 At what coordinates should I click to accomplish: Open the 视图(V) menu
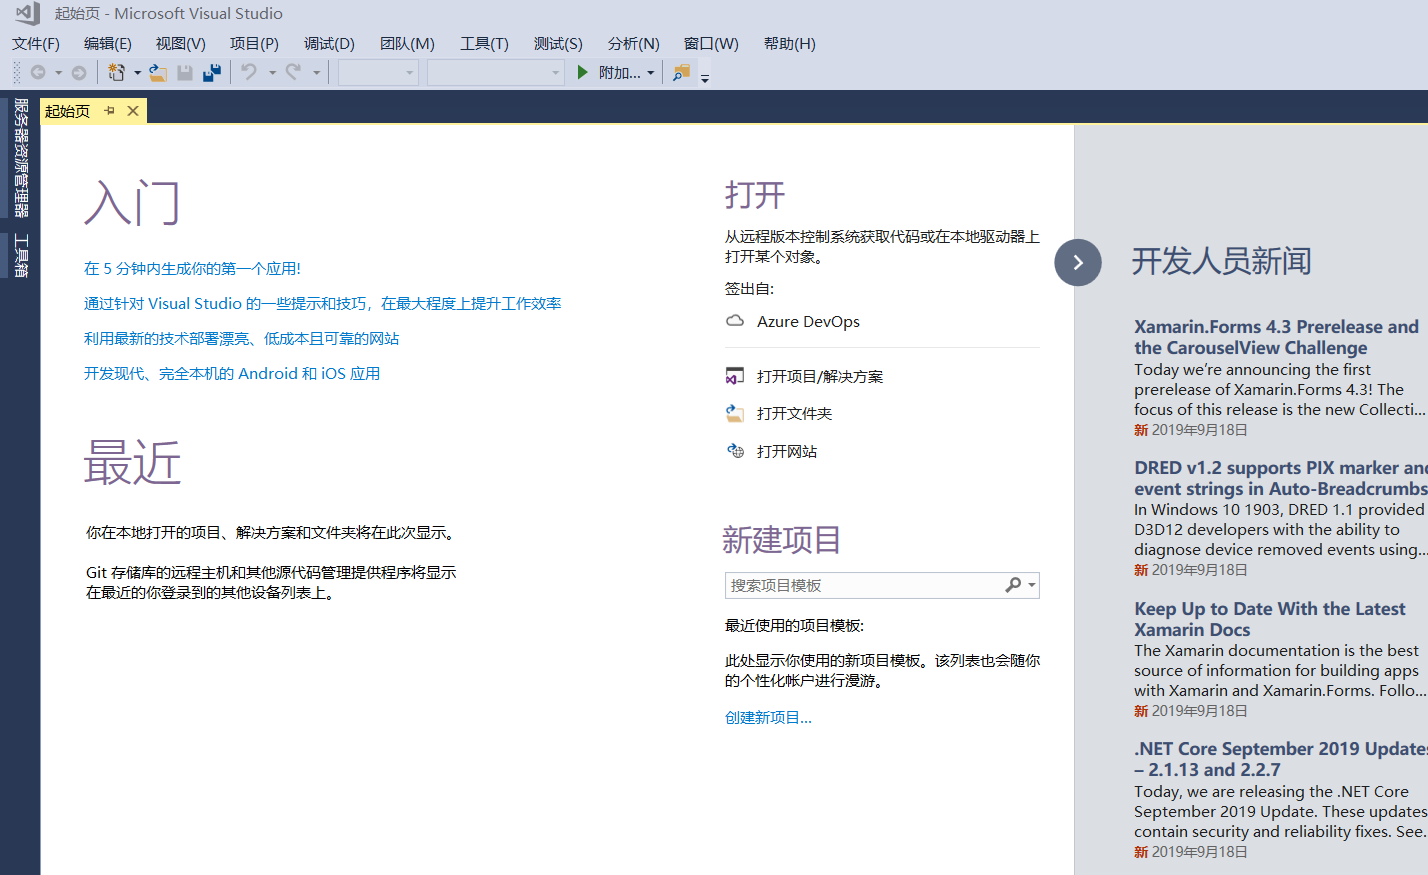181,44
